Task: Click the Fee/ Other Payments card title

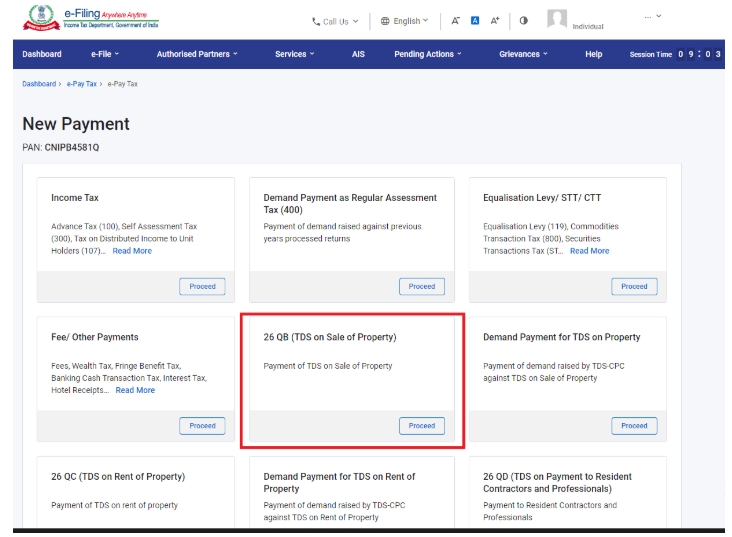Action: [95, 337]
